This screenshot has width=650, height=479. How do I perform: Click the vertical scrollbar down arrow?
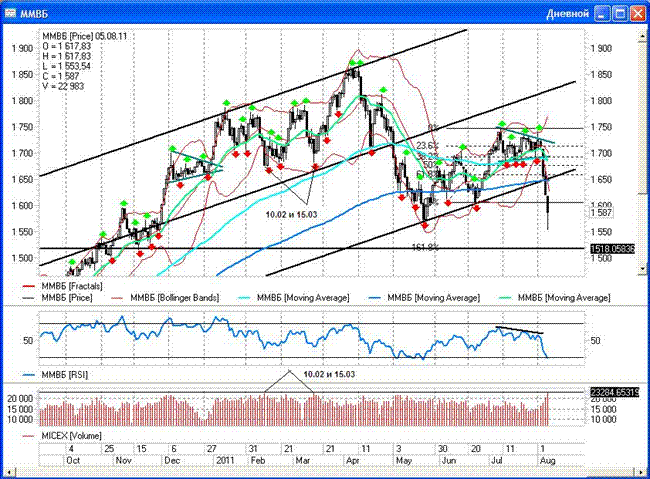pos(643,269)
